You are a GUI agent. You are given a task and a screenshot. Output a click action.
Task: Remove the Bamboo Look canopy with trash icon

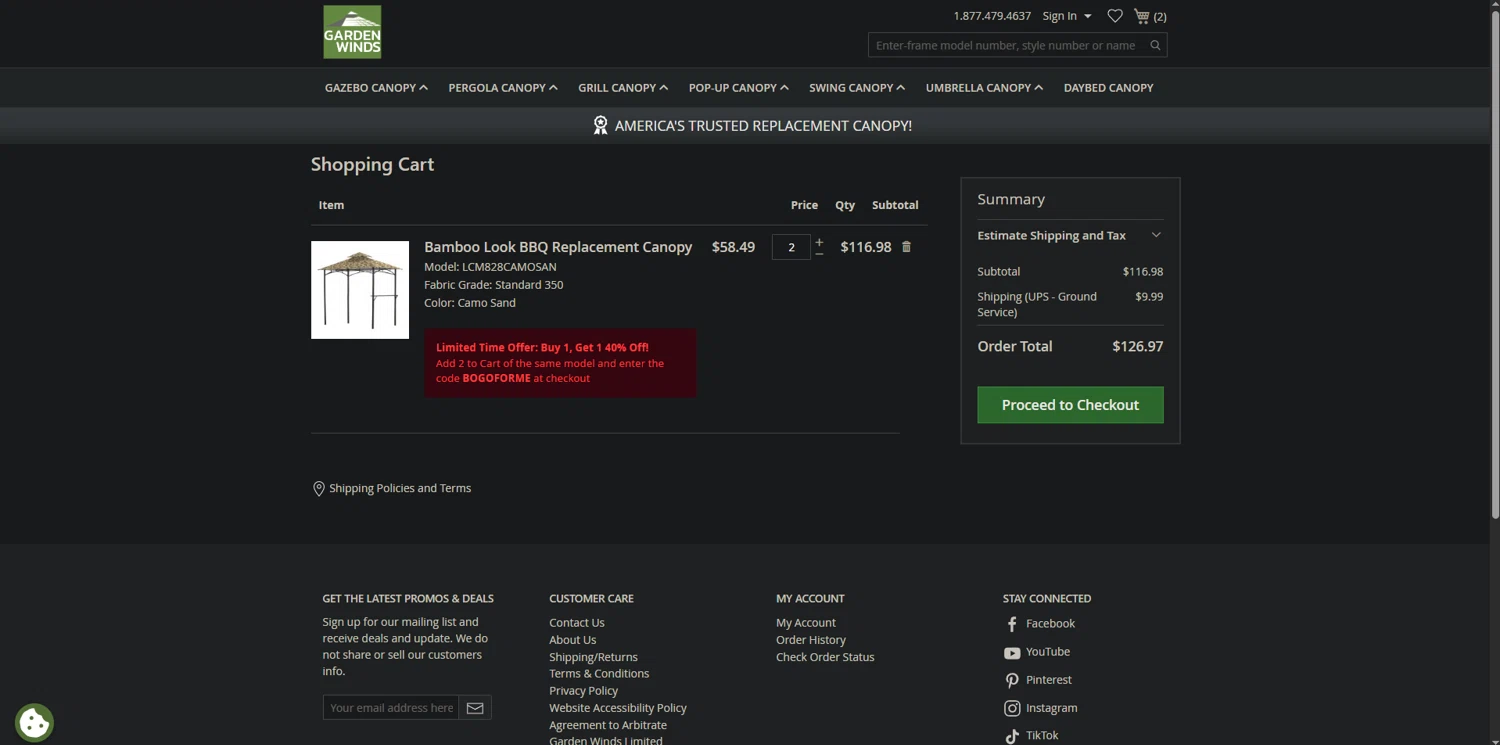click(x=906, y=247)
